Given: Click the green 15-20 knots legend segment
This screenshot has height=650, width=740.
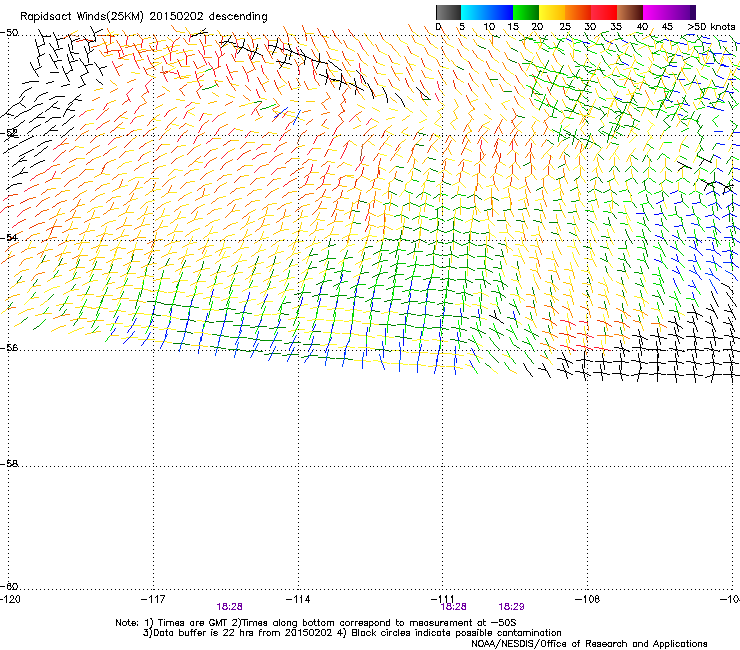Looking at the screenshot, I should point(526,12).
